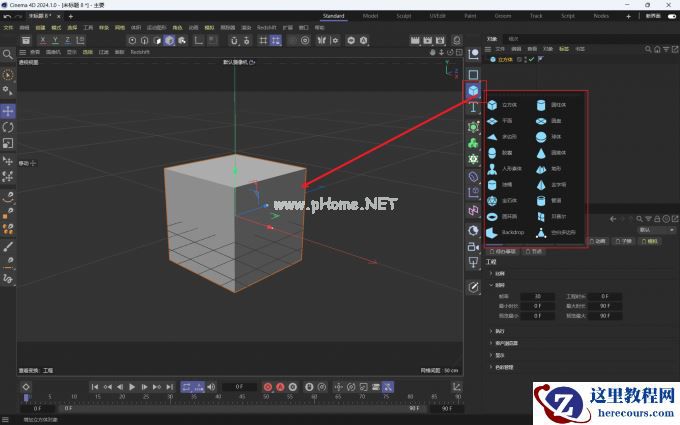
Task: Expand the fifth project attribute section
Action: tap(491, 356)
